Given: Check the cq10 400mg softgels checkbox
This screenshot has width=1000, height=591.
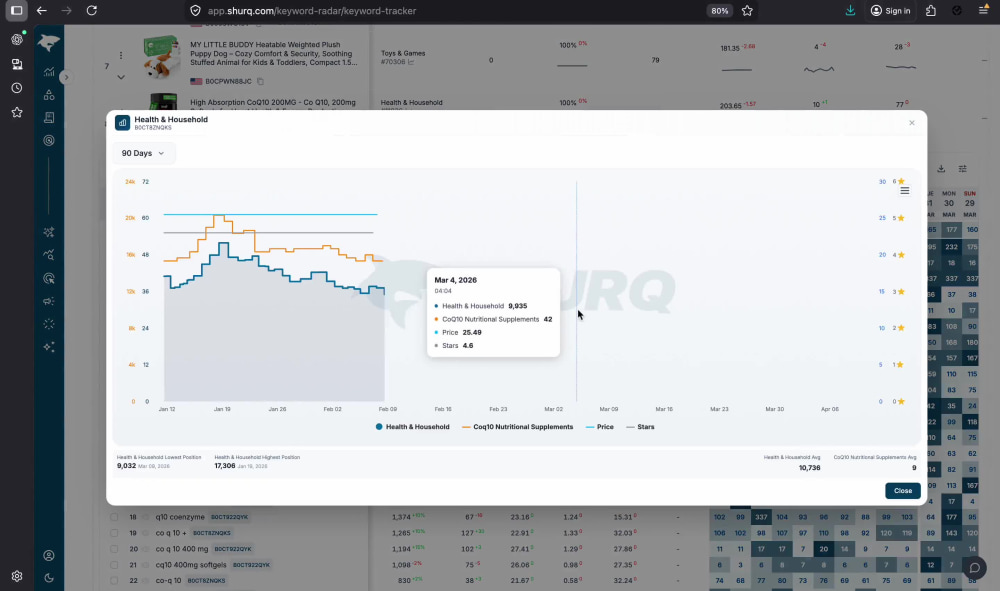Looking at the screenshot, I should [x=114, y=565].
